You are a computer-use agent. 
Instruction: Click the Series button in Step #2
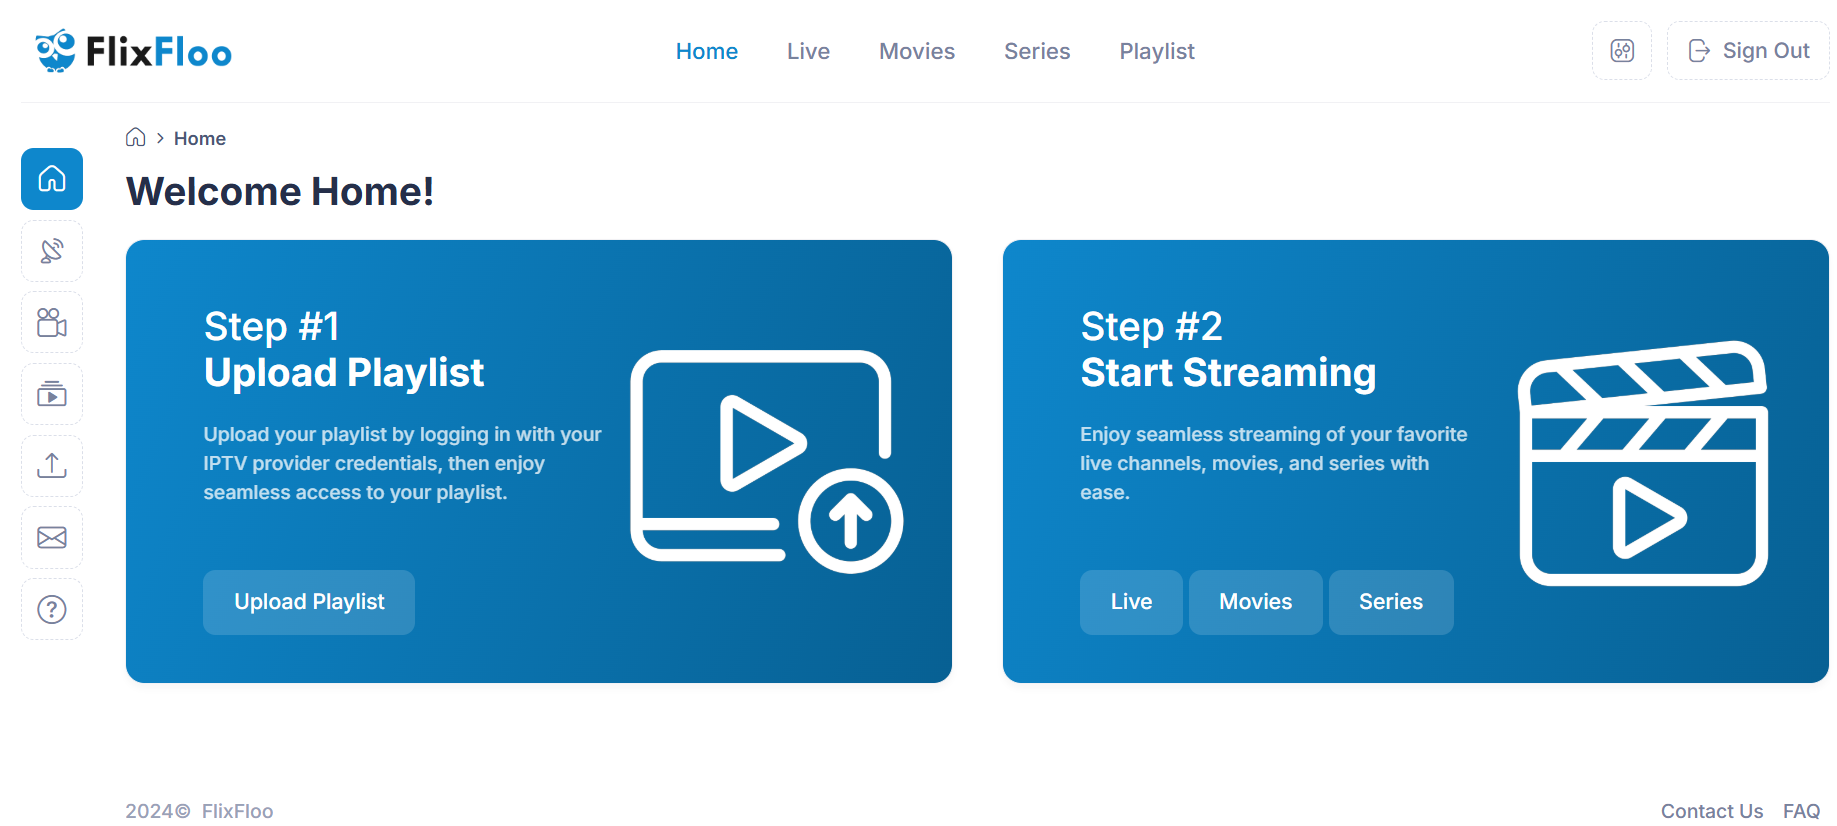click(1391, 602)
